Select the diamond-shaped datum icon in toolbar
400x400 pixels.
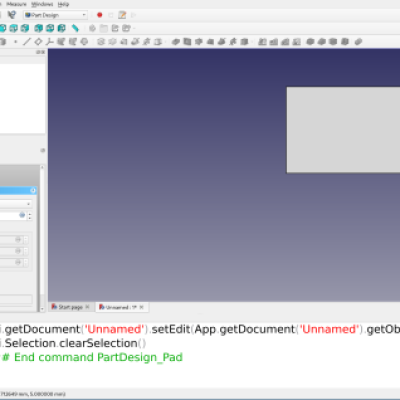[x=38, y=42]
